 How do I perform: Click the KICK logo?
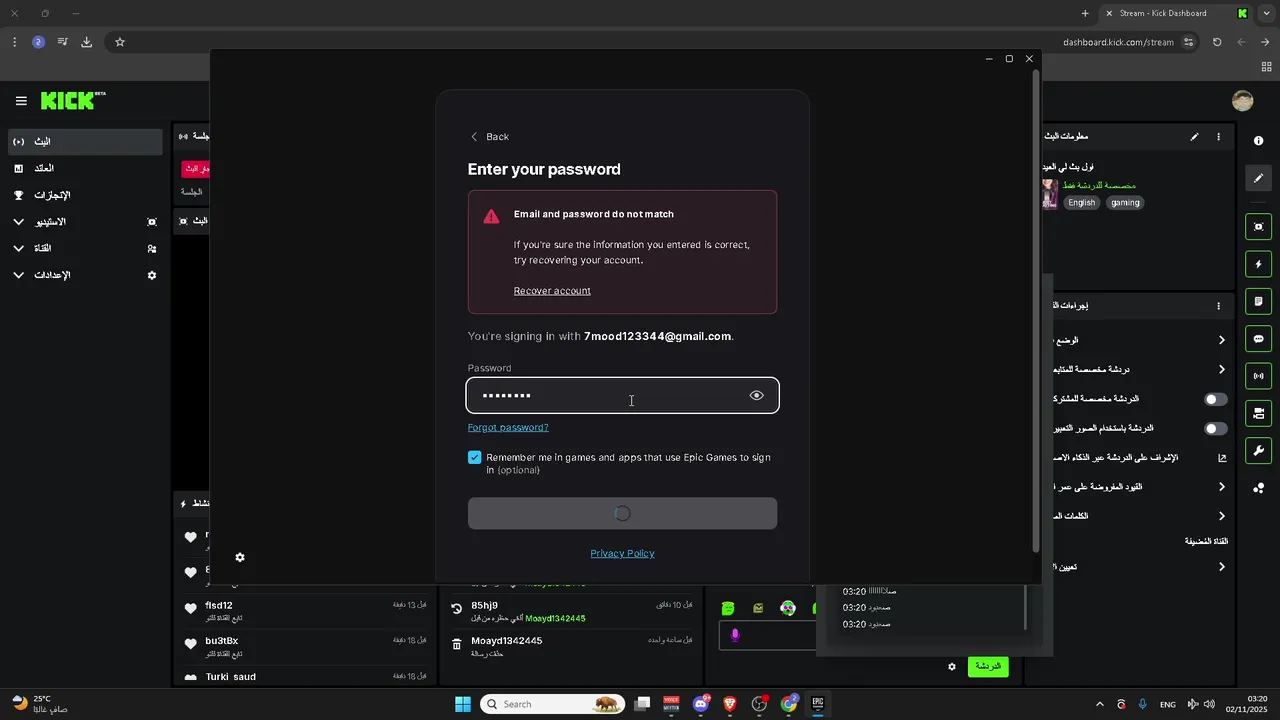pyautogui.click(x=72, y=100)
